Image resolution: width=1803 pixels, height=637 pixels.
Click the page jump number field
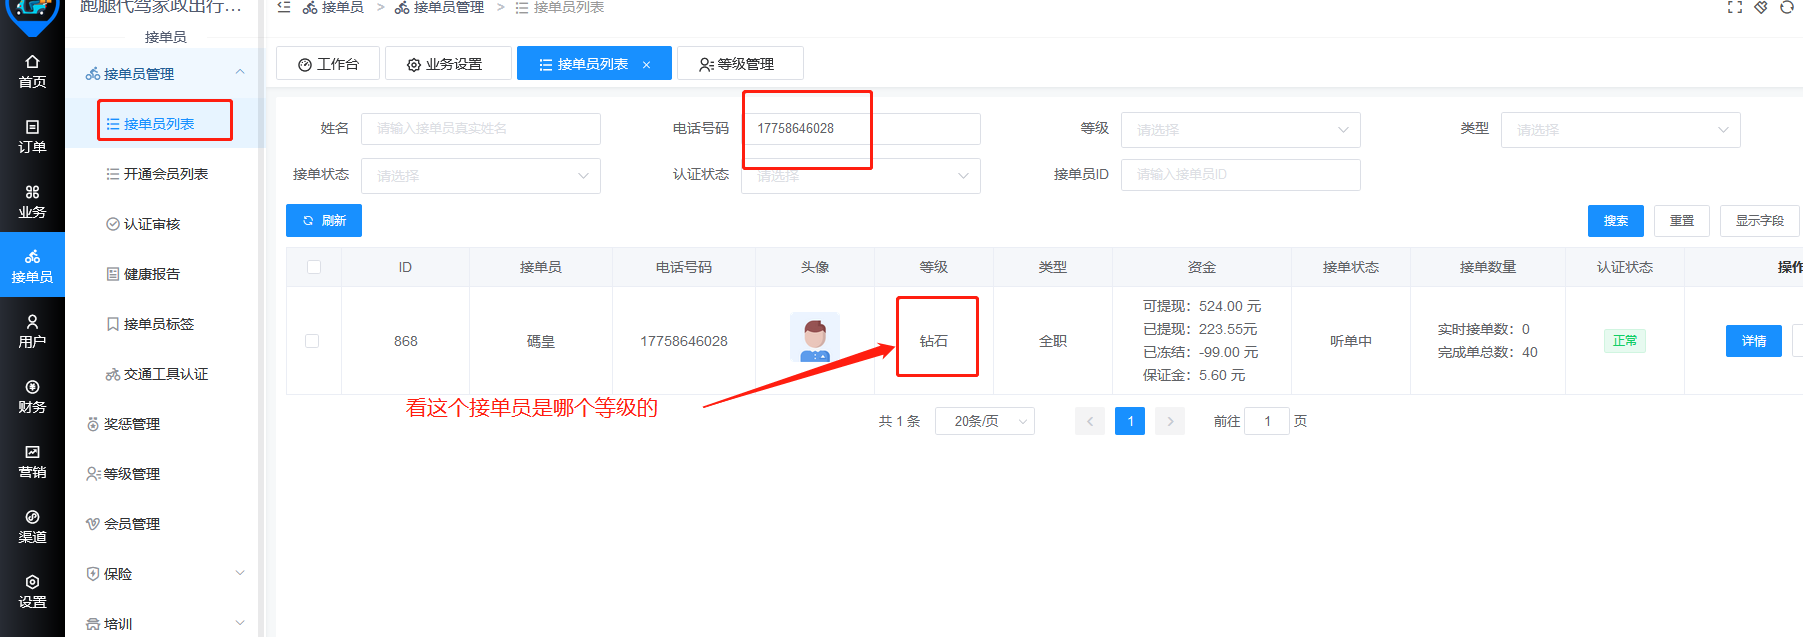point(1267,421)
